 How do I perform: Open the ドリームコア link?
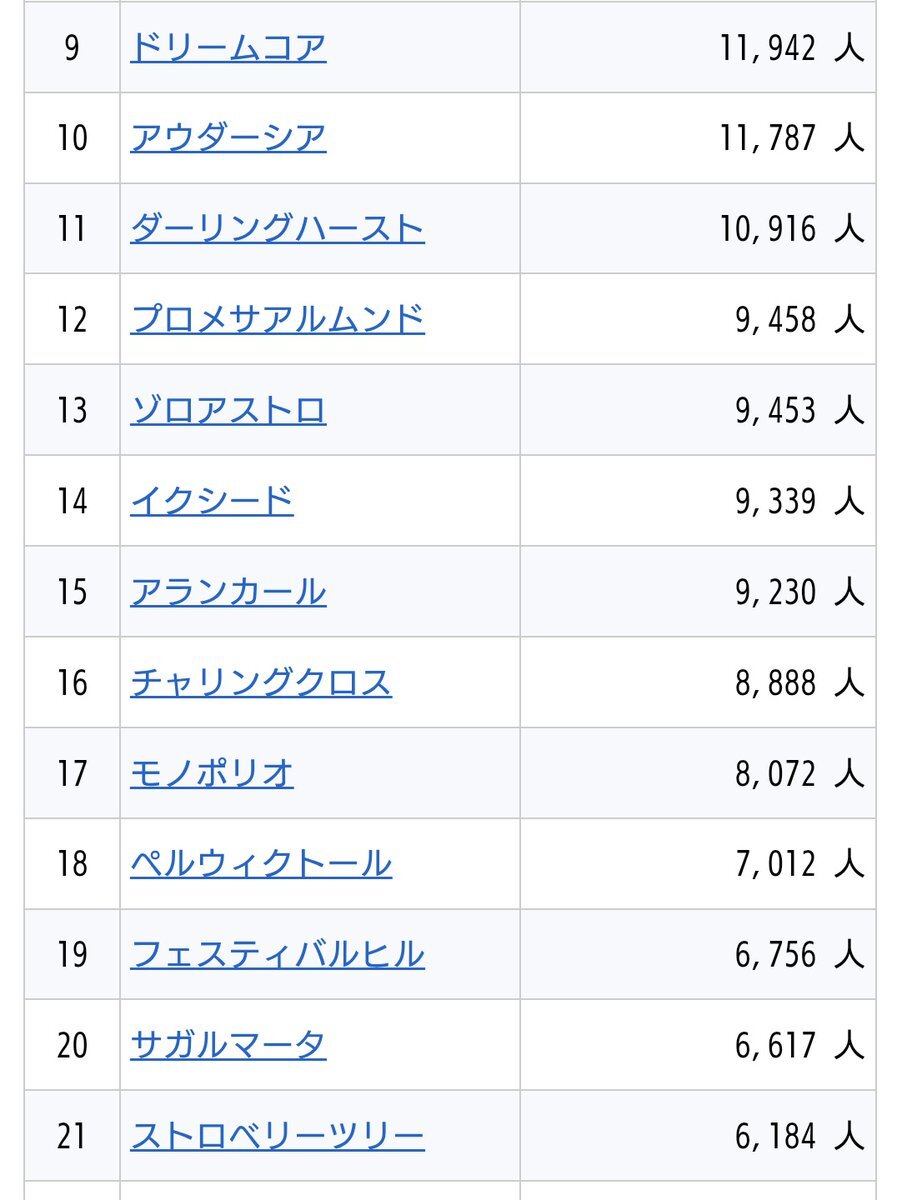point(228,48)
